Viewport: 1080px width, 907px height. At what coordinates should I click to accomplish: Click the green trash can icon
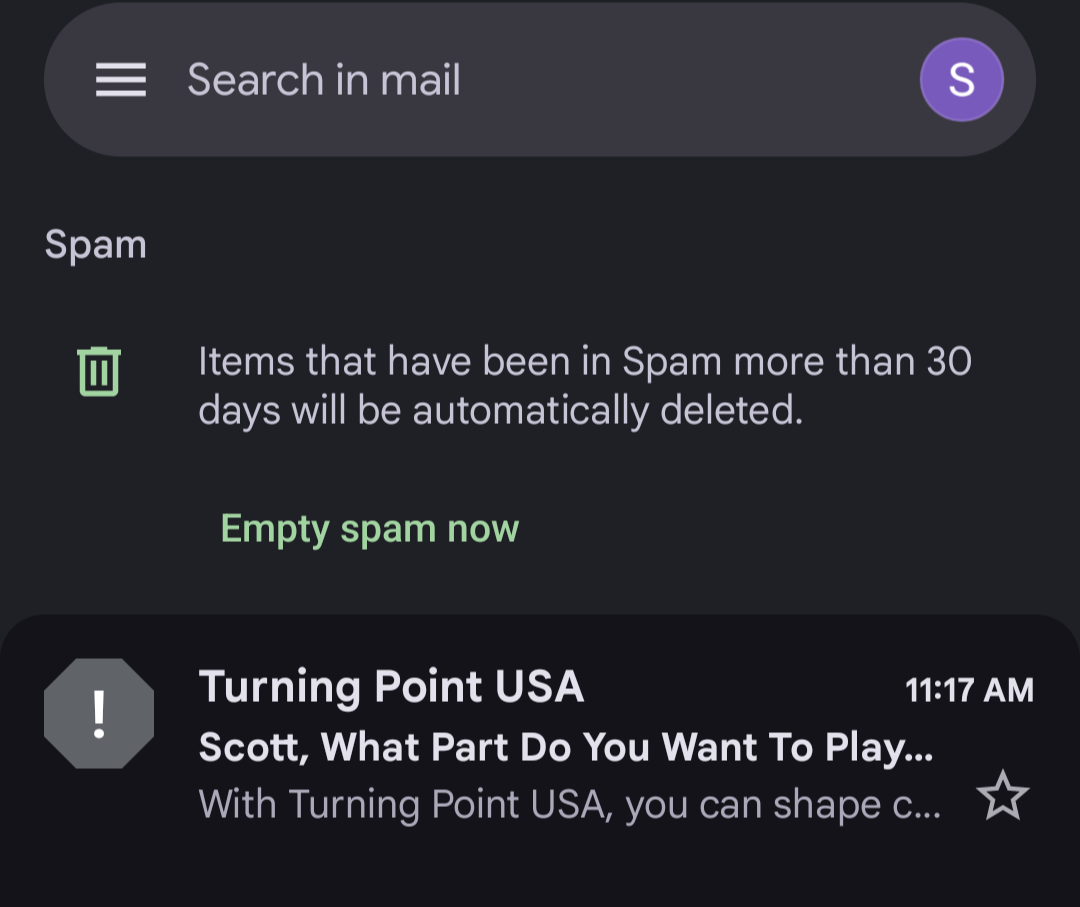tap(99, 372)
